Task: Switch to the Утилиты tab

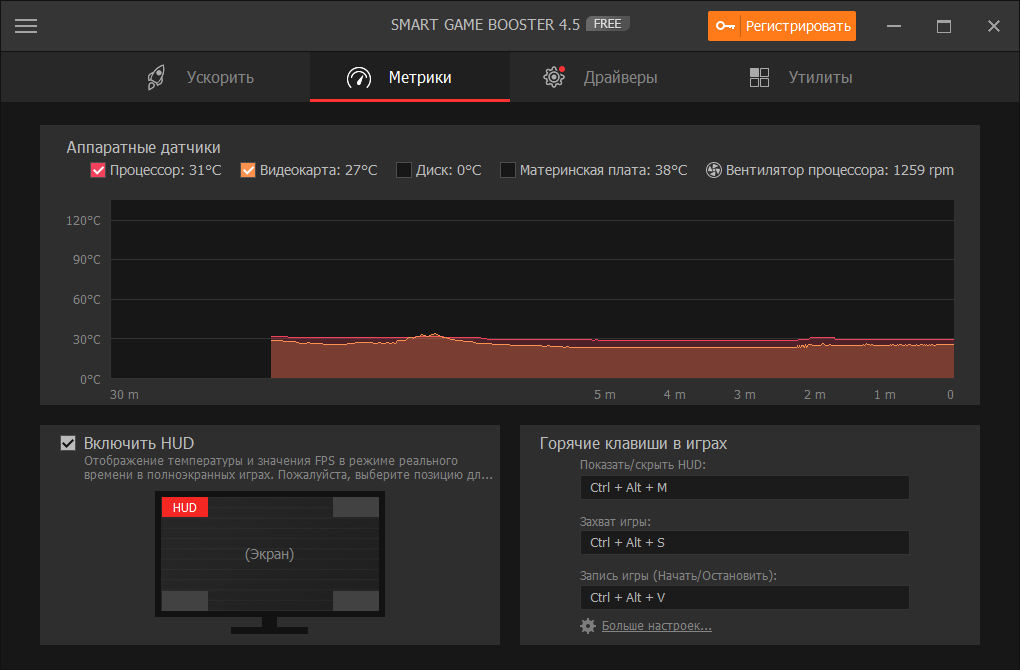Action: pyautogui.click(x=801, y=77)
